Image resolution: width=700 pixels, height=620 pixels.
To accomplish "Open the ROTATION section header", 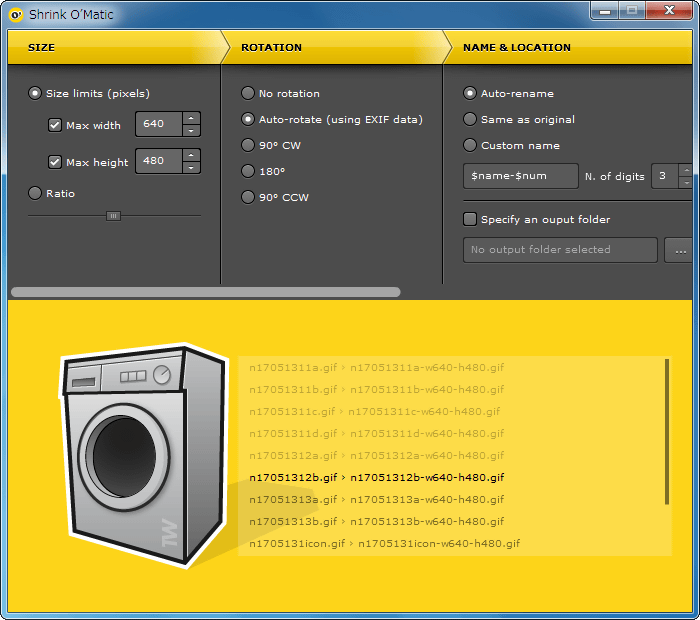I will click(x=333, y=47).
